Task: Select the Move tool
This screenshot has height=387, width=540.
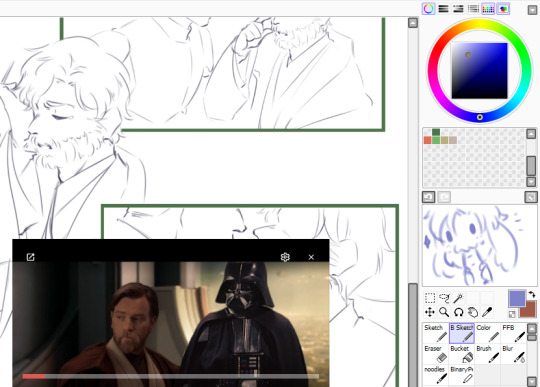Action: click(x=430, y=312)
